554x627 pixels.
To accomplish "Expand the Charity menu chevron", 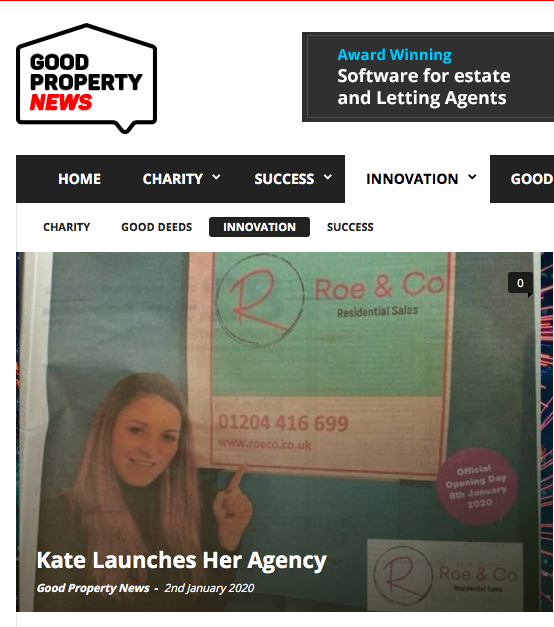I will (216, 177).
